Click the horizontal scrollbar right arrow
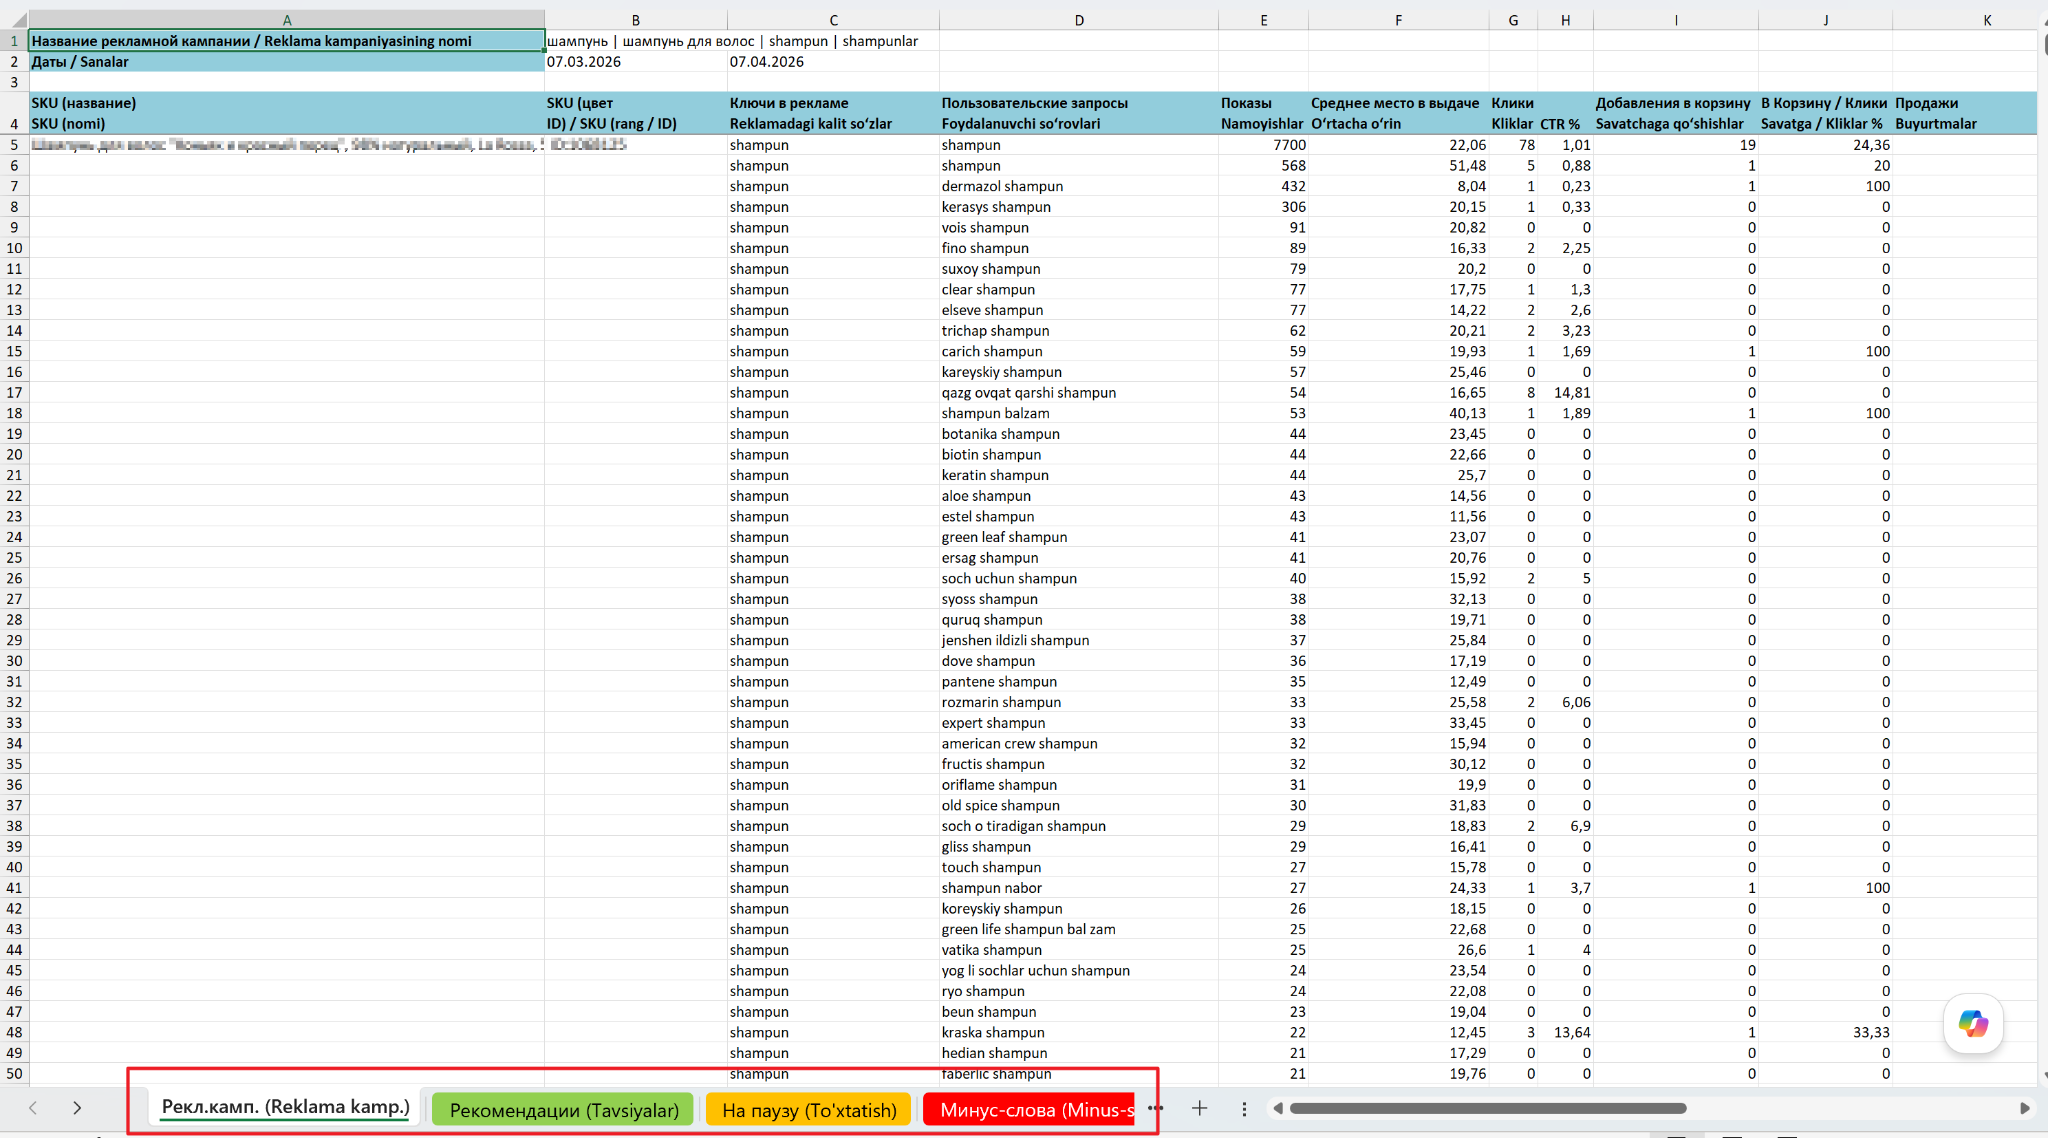This screenshot has height=1138, width=2048. click(2025, 1108)
